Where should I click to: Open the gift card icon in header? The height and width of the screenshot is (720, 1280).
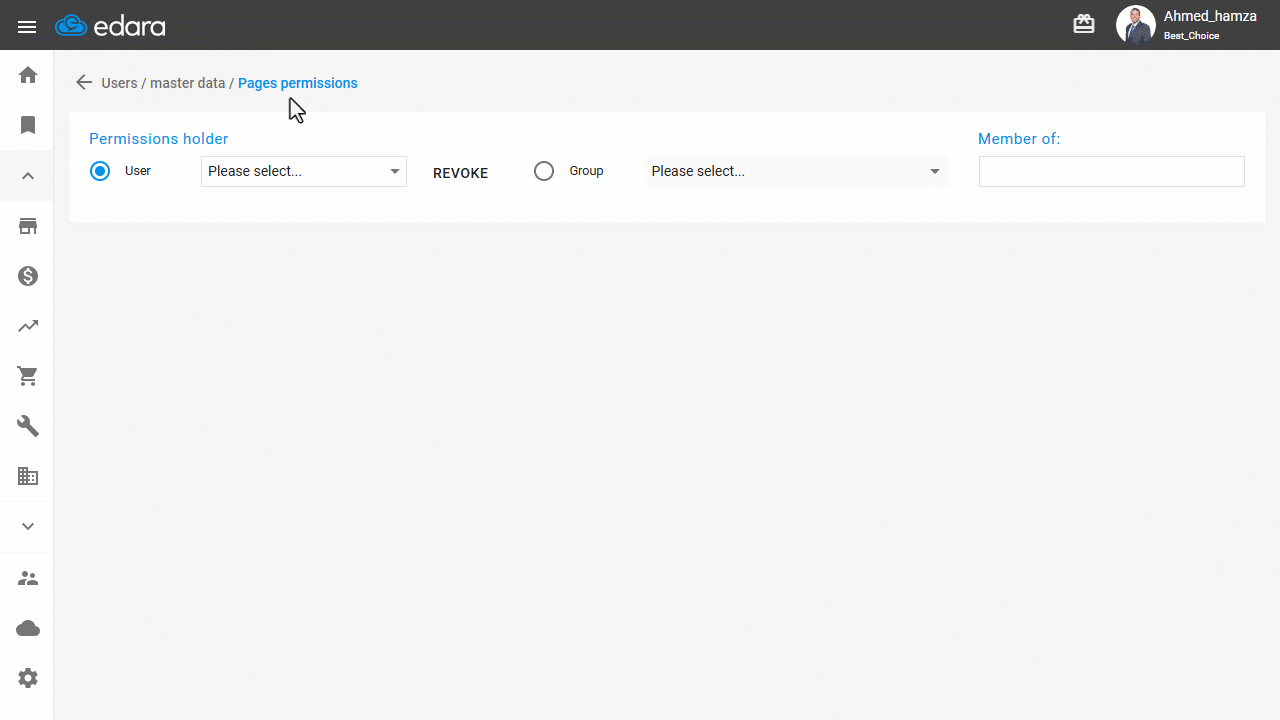[1084, 24]
